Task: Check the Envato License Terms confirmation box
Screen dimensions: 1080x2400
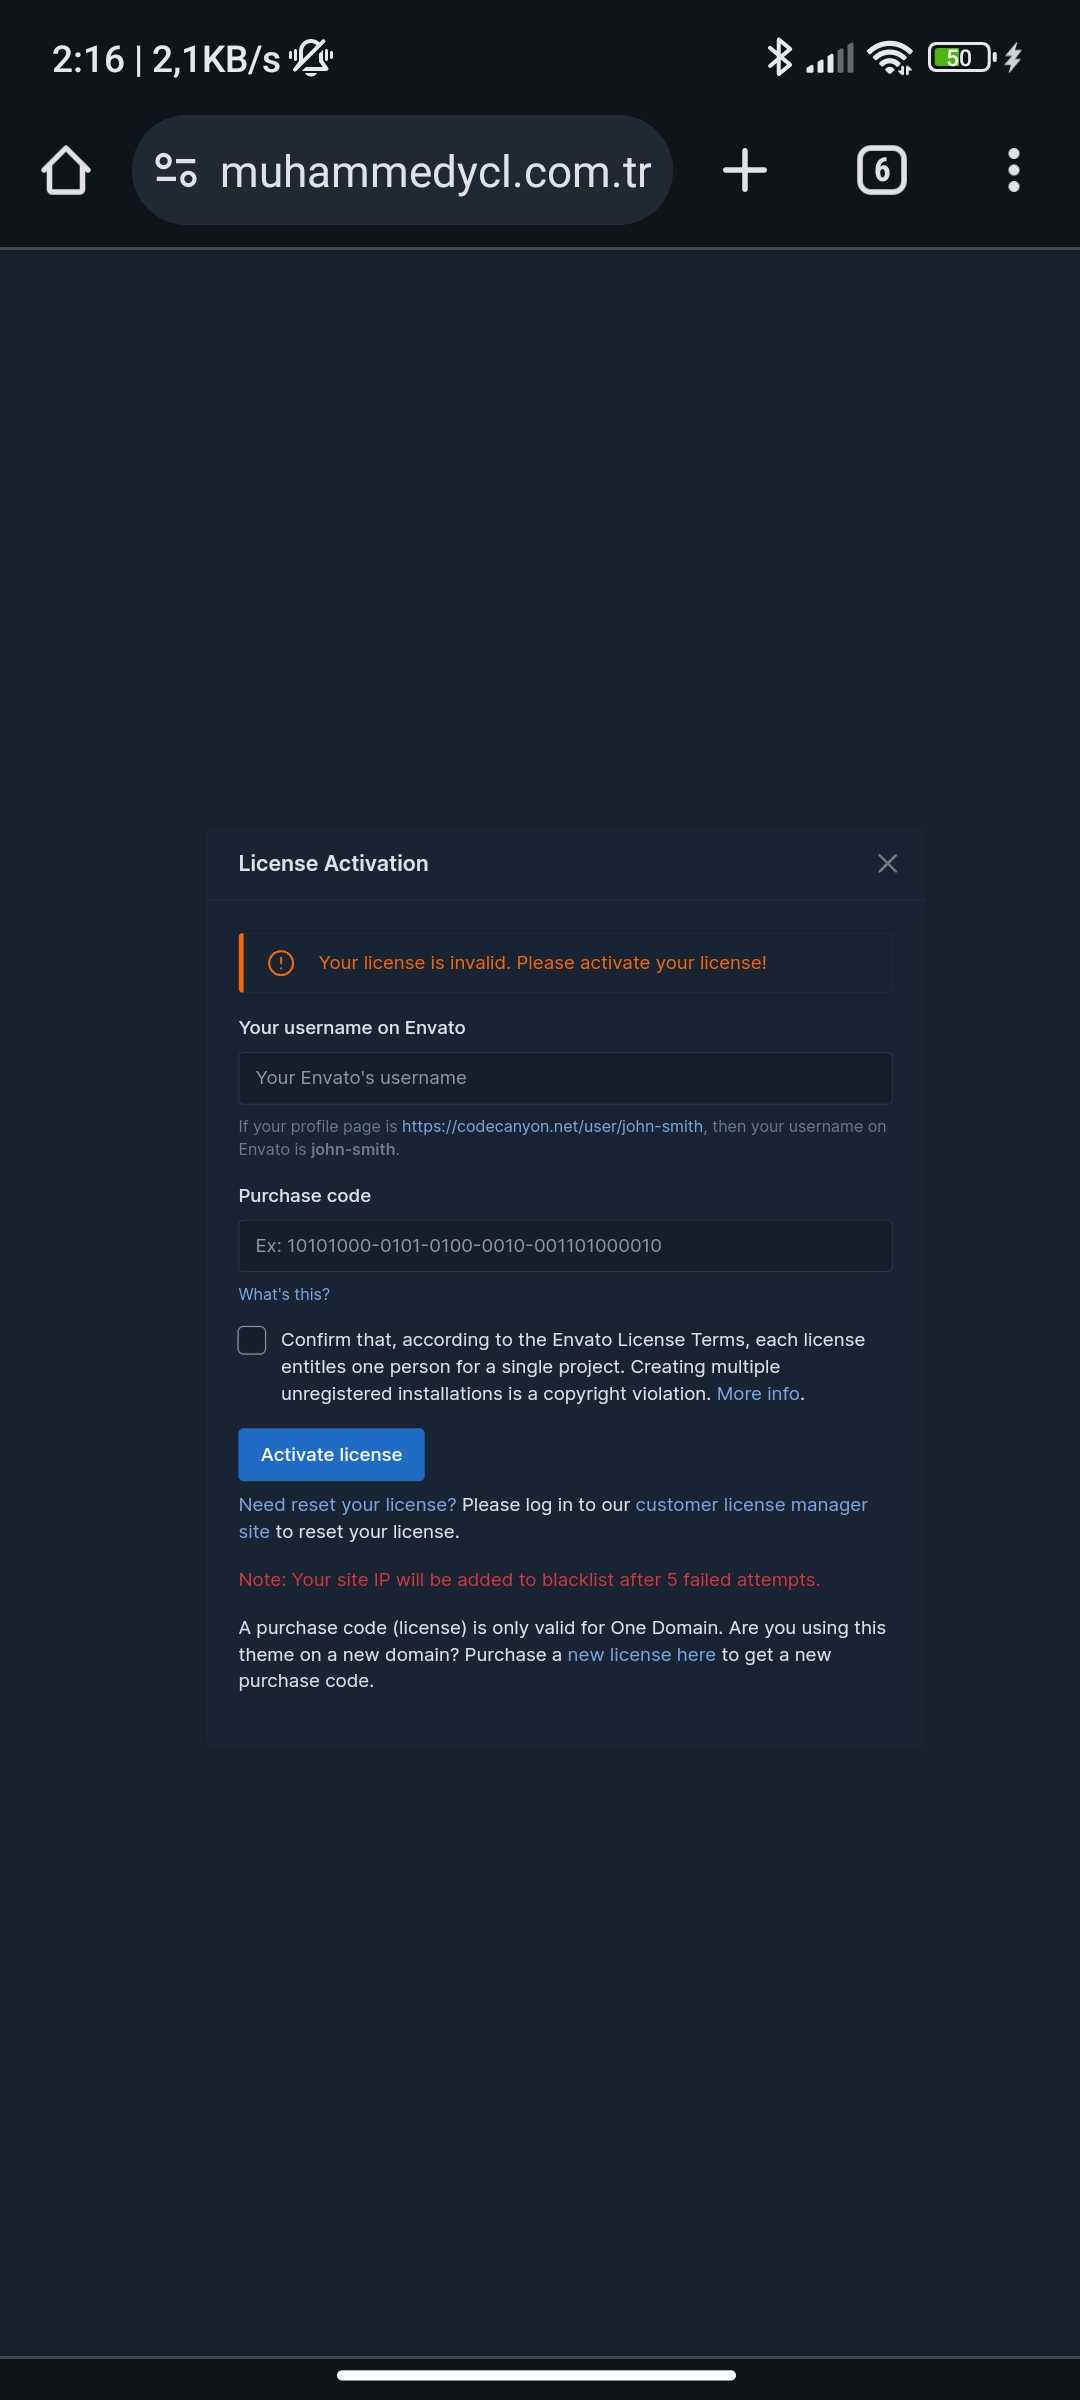Action: [252, 1340]
